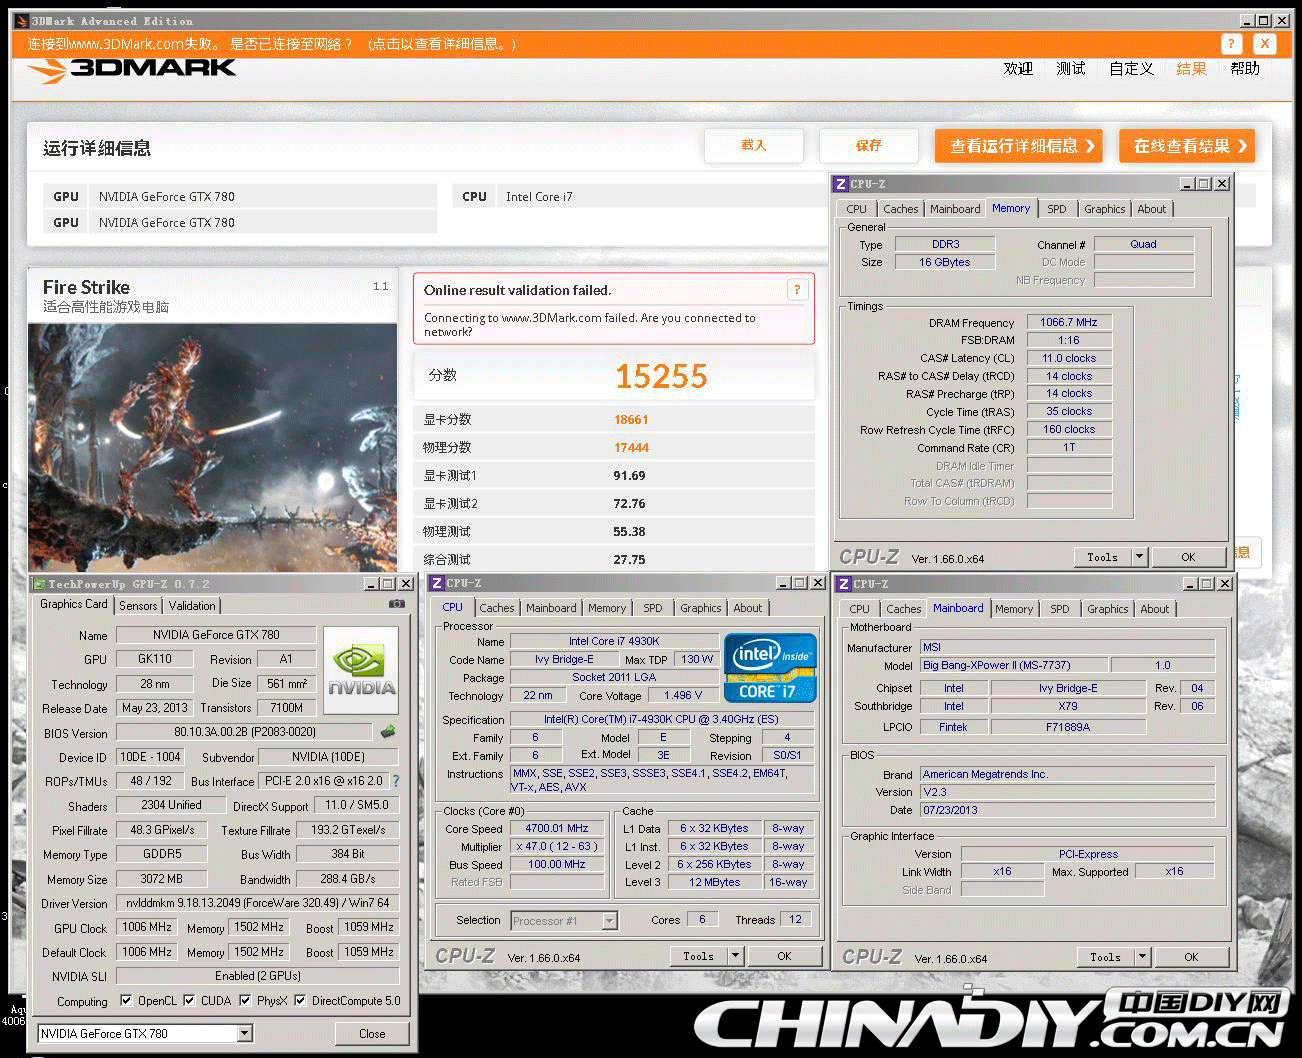The width and height of the screenshot is (1302, 1058).
Task: Click the score value 15255
Action: (661, 376)
